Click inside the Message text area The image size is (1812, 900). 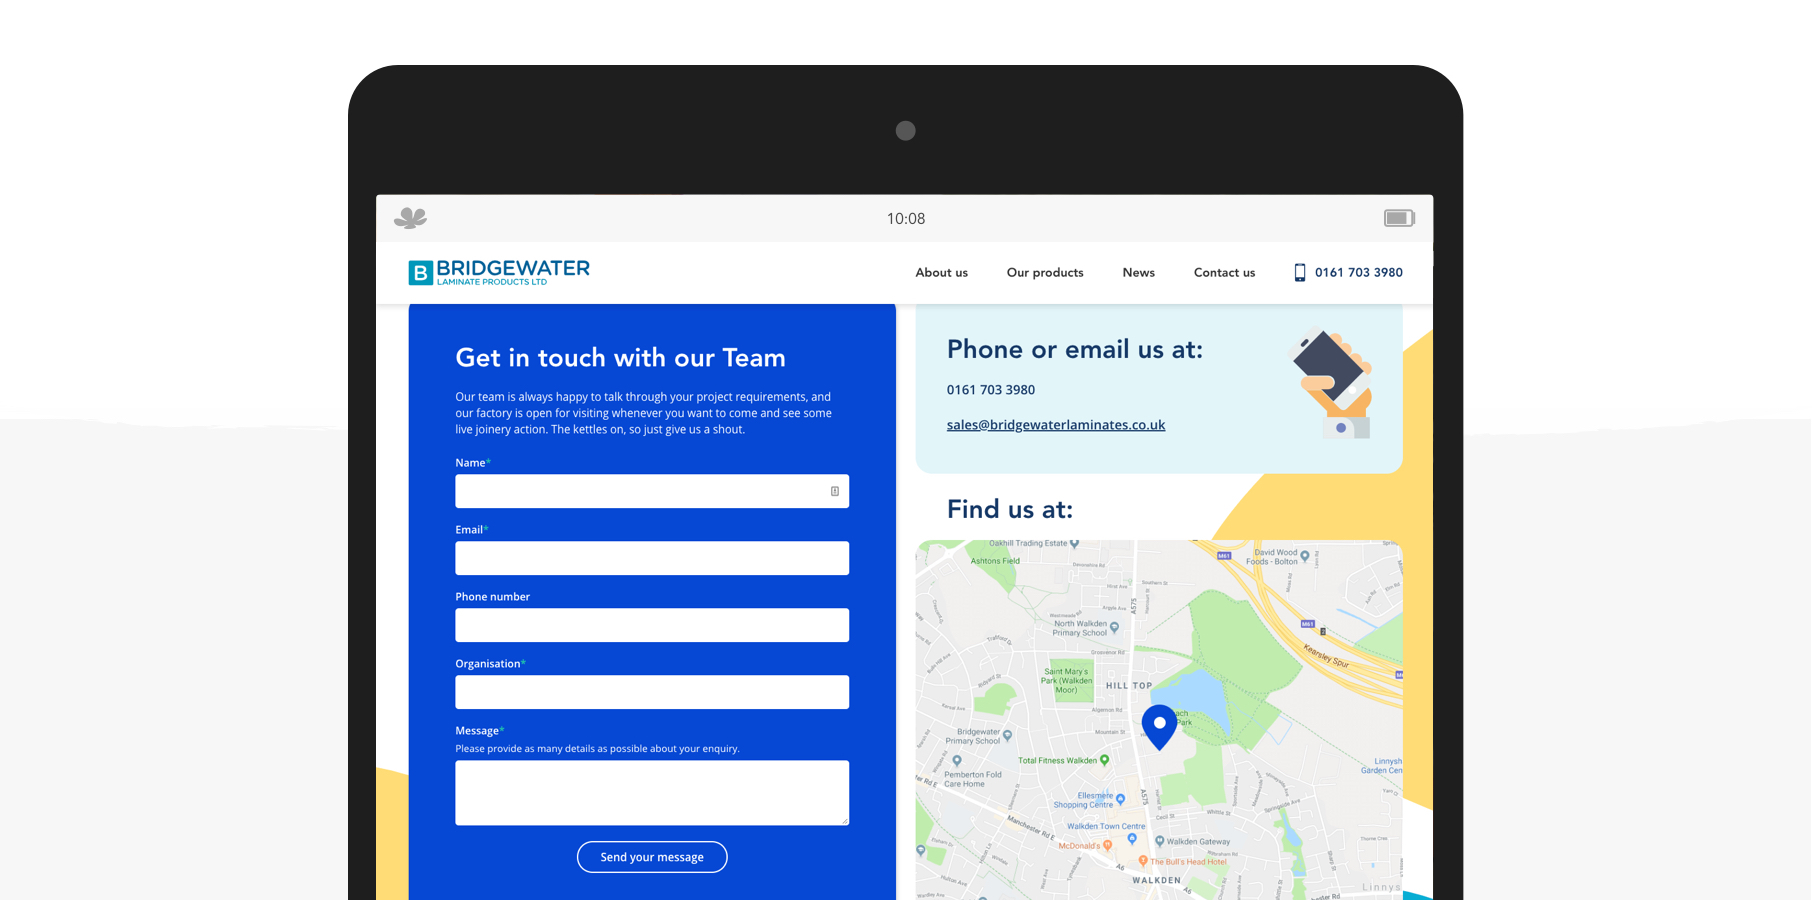[652, 793]
